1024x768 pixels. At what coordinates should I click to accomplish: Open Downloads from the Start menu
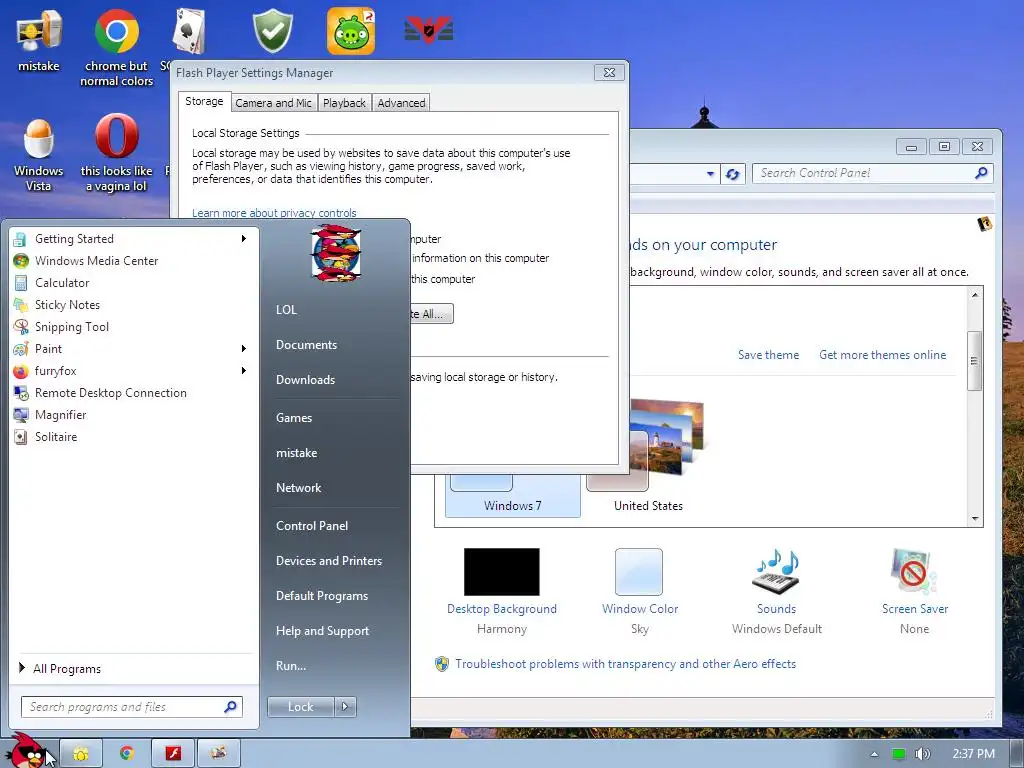(305, 380)
